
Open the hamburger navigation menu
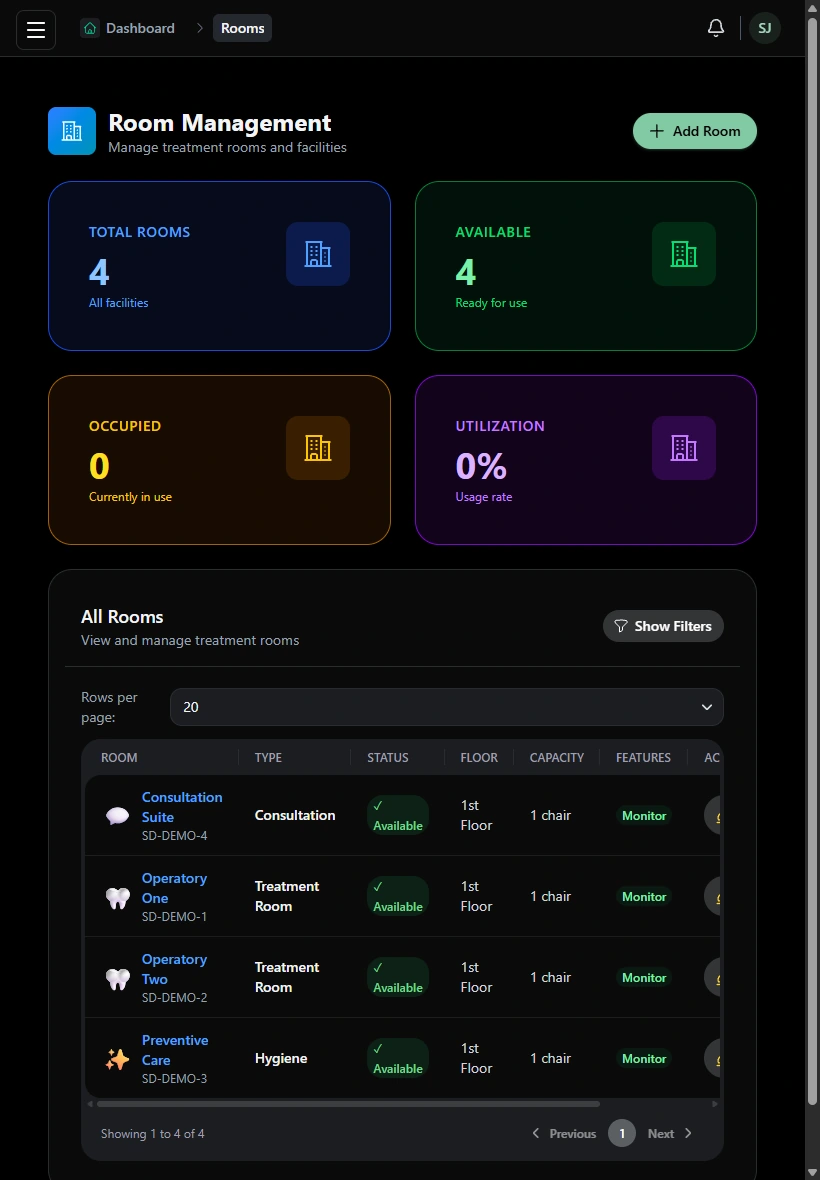36,29
